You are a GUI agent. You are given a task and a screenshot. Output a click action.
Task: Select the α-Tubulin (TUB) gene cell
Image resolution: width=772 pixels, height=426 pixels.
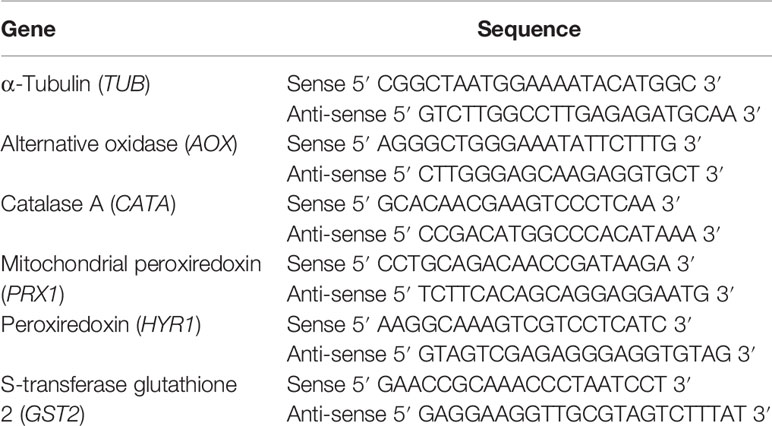pos(75,84)
